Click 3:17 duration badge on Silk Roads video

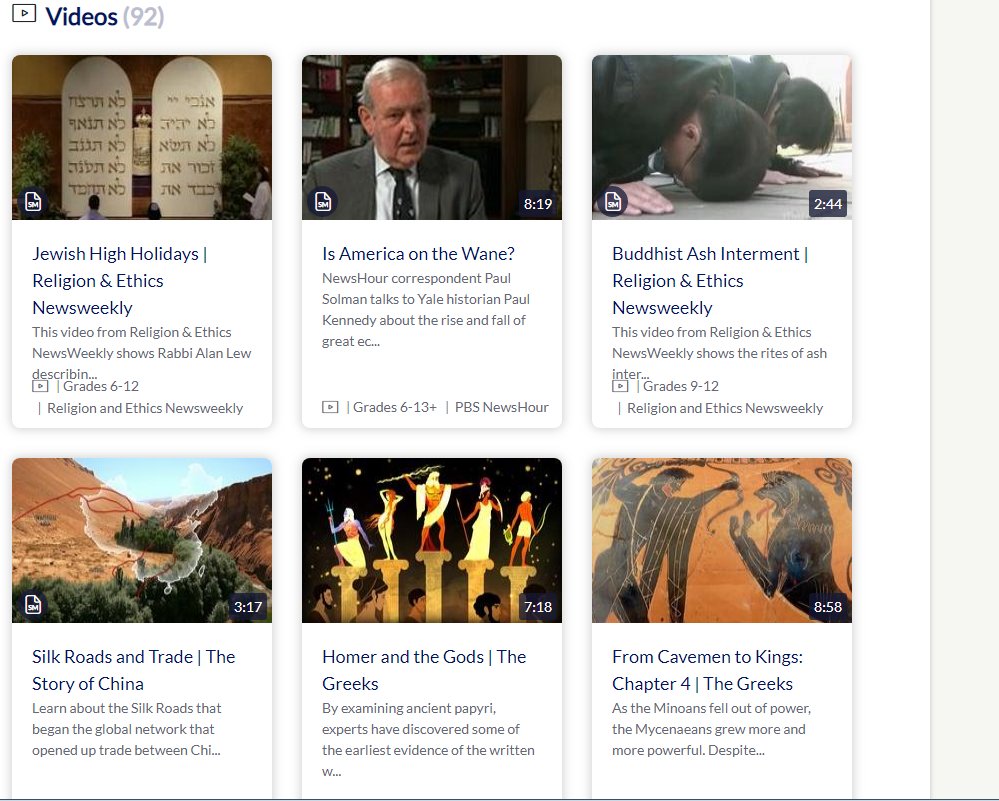pos(248,607)
